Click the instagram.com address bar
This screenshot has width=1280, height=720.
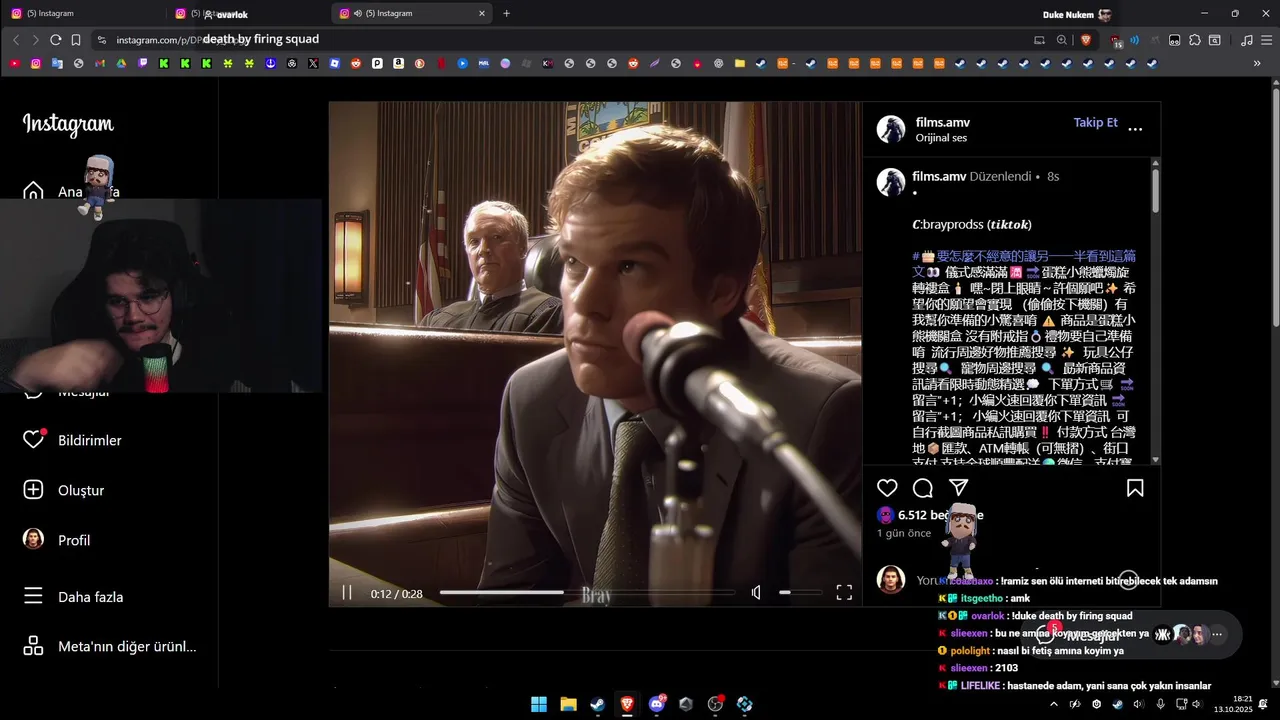pos(560,40)
